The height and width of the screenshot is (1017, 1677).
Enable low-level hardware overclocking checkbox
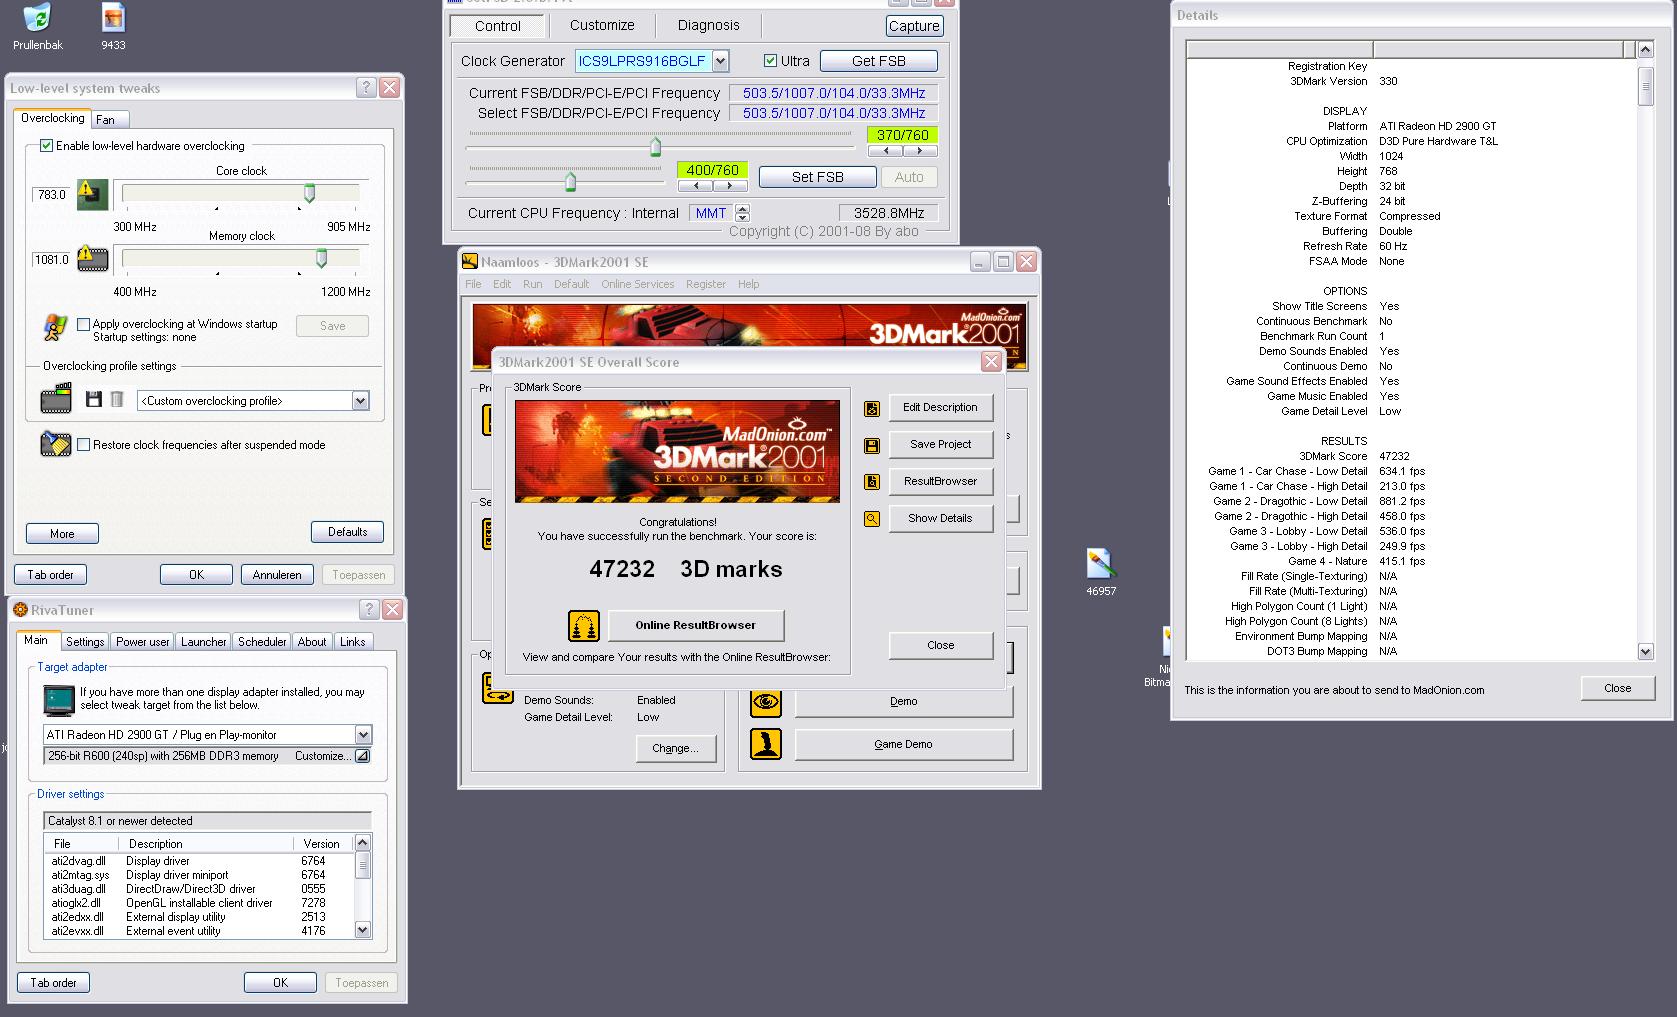(x=46, y=146)
